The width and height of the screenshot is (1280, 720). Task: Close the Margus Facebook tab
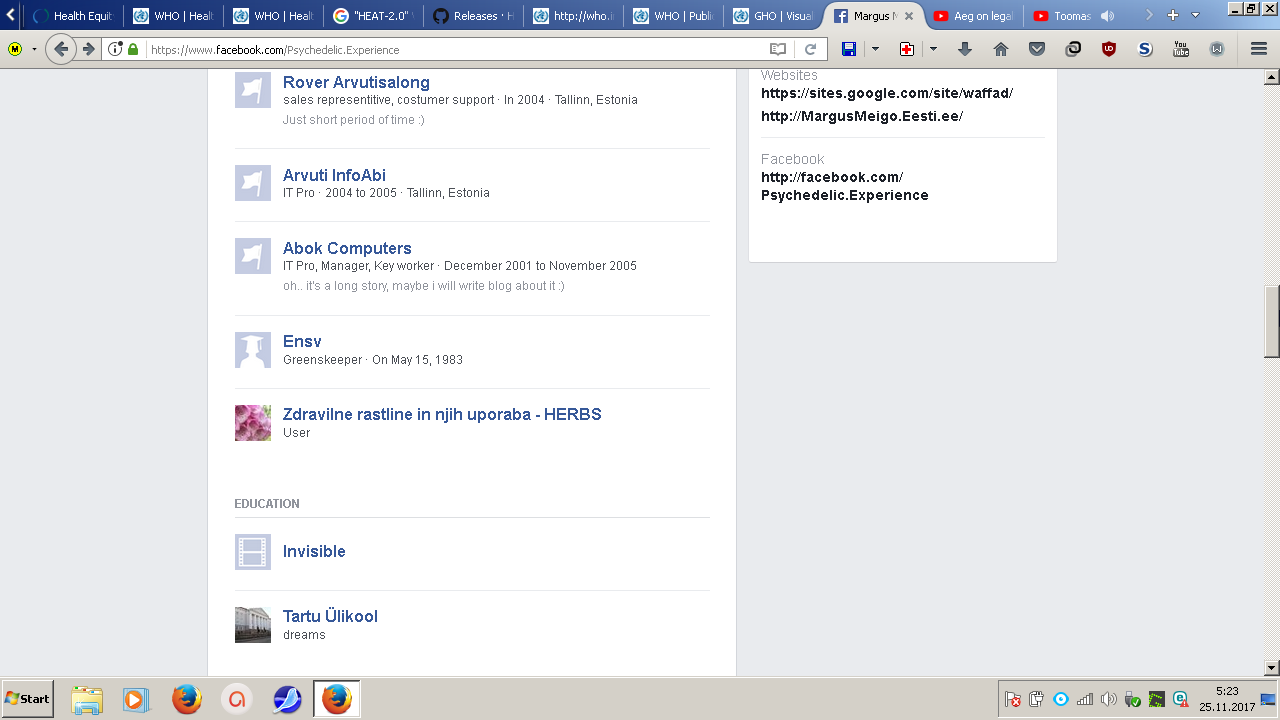908,16
